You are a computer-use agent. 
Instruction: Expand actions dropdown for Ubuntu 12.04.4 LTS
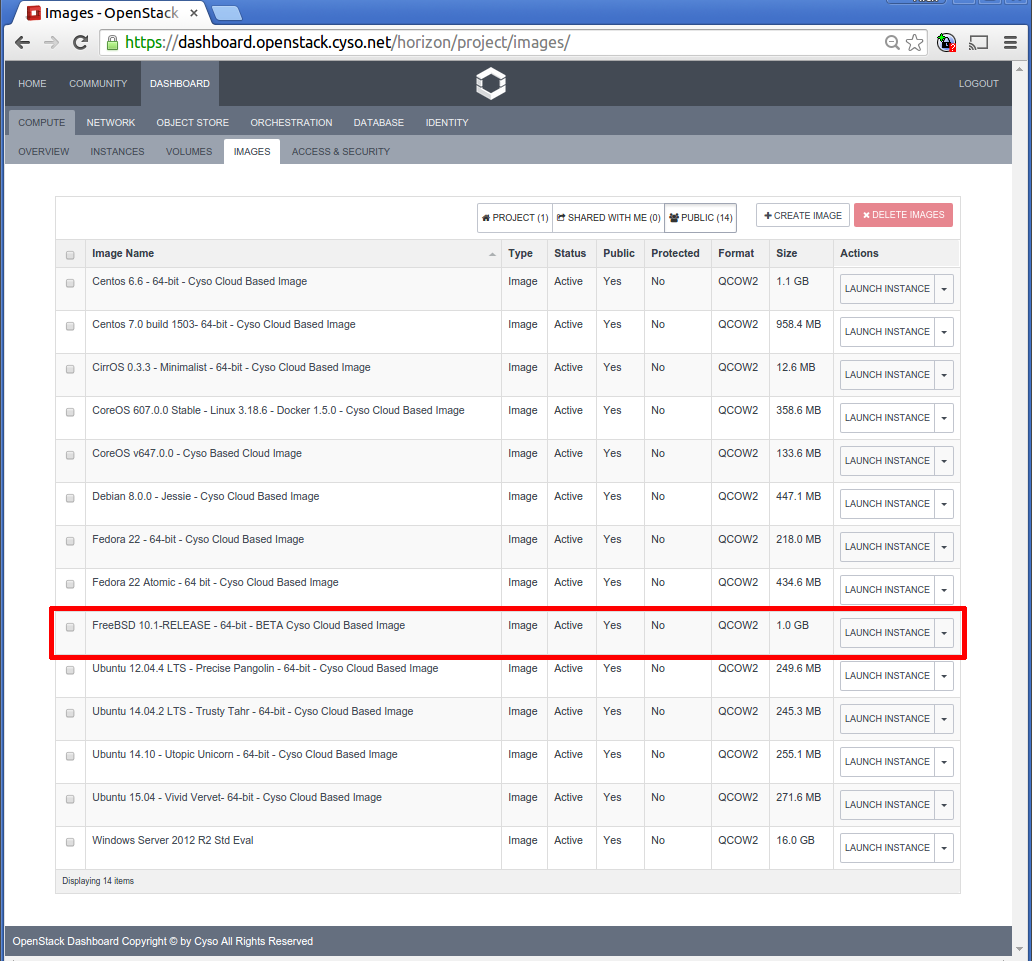point(944,676)
